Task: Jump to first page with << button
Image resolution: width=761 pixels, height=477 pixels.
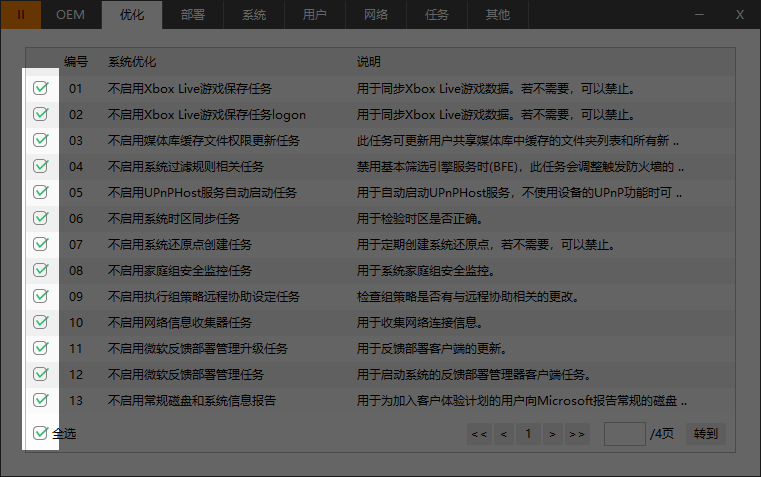Action: (x=478, y=434)
